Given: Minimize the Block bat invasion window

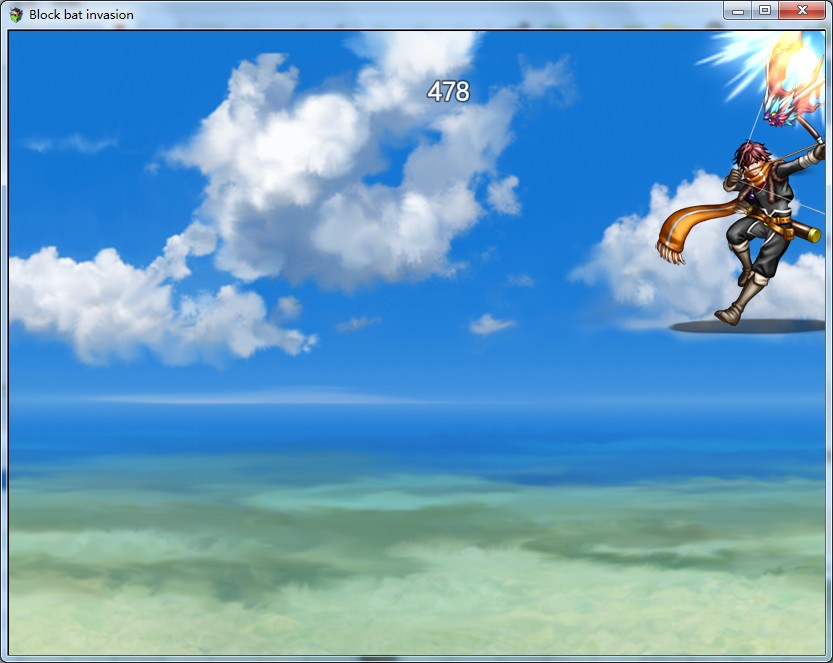Looking at the screenshot, I should 738,10.
